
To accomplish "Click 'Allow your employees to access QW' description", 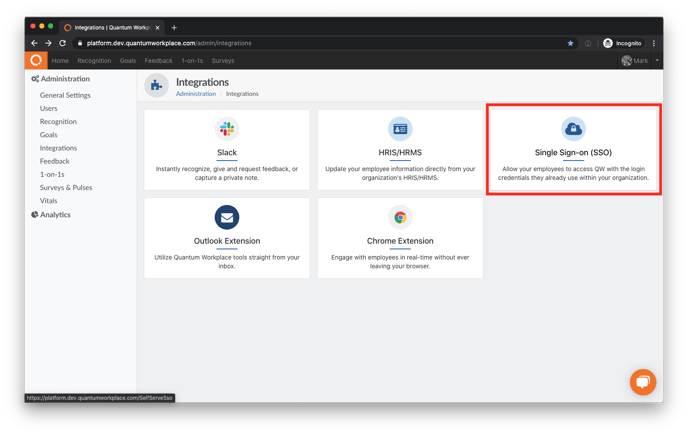I will (x=573, y=173).
